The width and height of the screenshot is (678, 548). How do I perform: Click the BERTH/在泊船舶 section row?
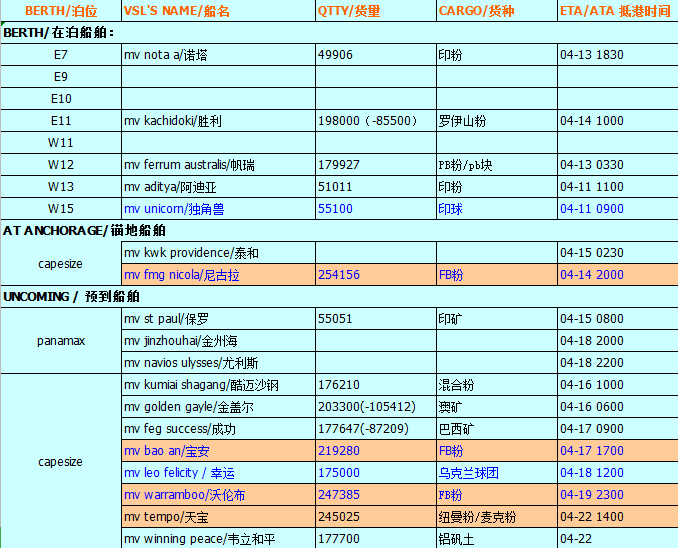339,32
